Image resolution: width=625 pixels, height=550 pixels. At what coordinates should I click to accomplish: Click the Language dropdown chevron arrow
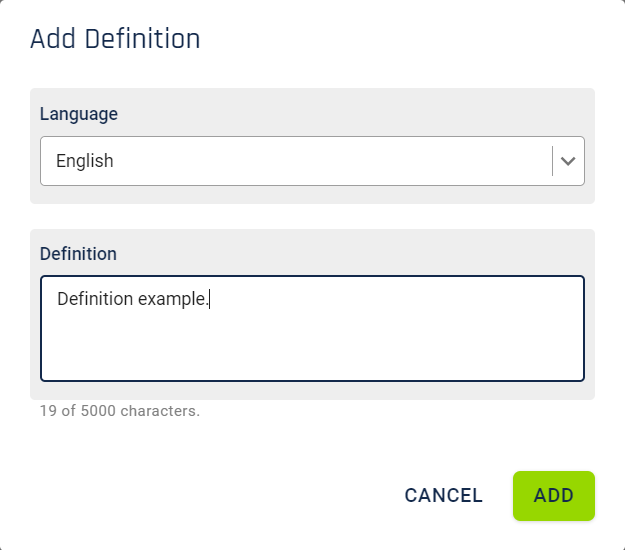point(568,161)
